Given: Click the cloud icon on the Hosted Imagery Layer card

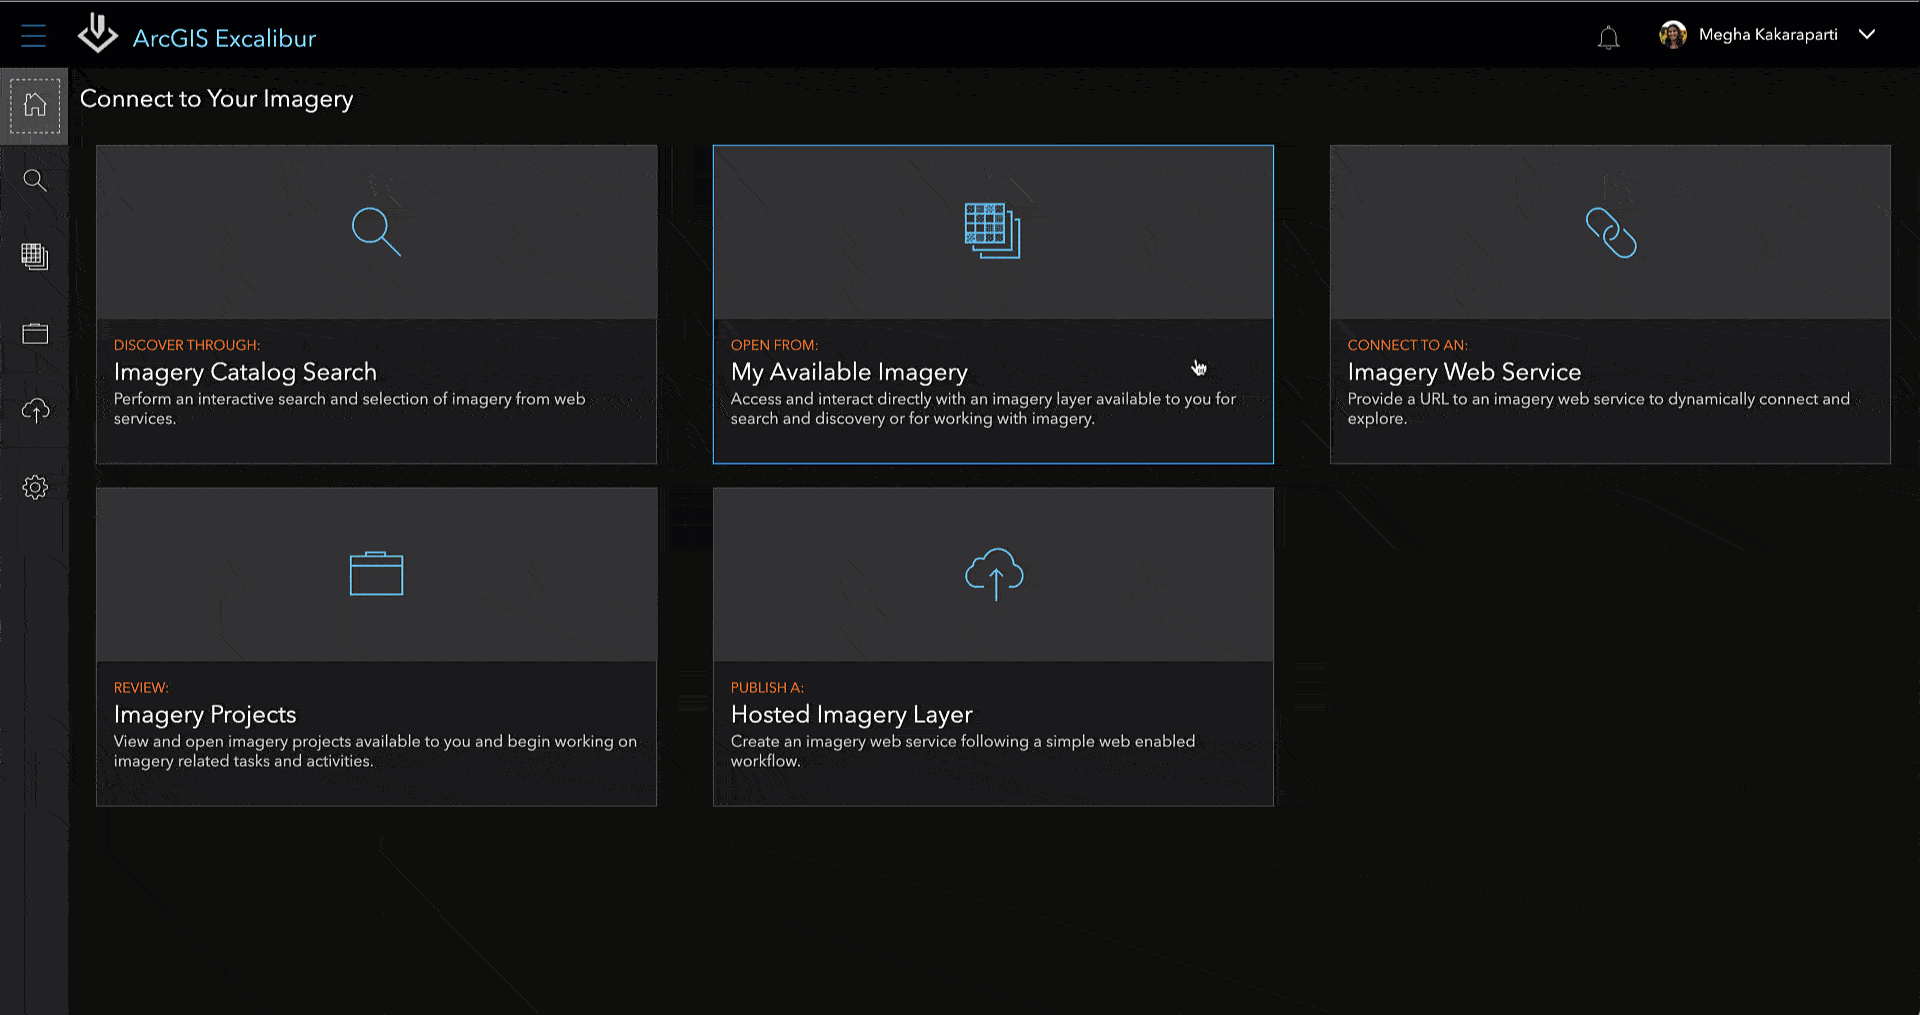Looking at the screenshot, I should tap(993, 573).
